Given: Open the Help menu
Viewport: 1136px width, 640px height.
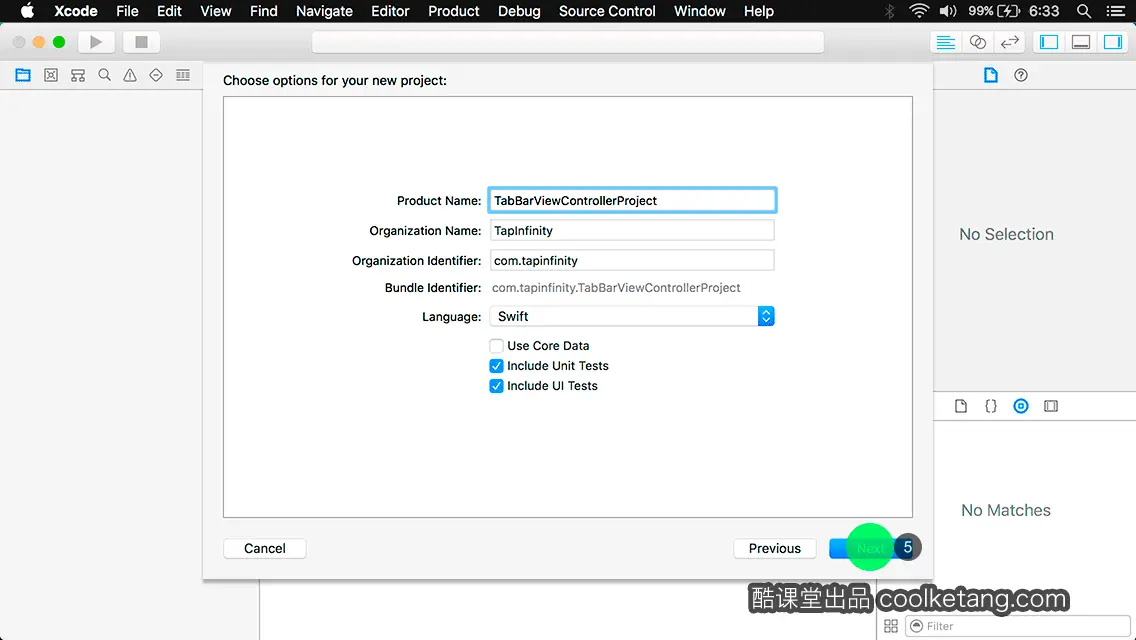Looking at the screenshot, I should [x=759, y=11].
